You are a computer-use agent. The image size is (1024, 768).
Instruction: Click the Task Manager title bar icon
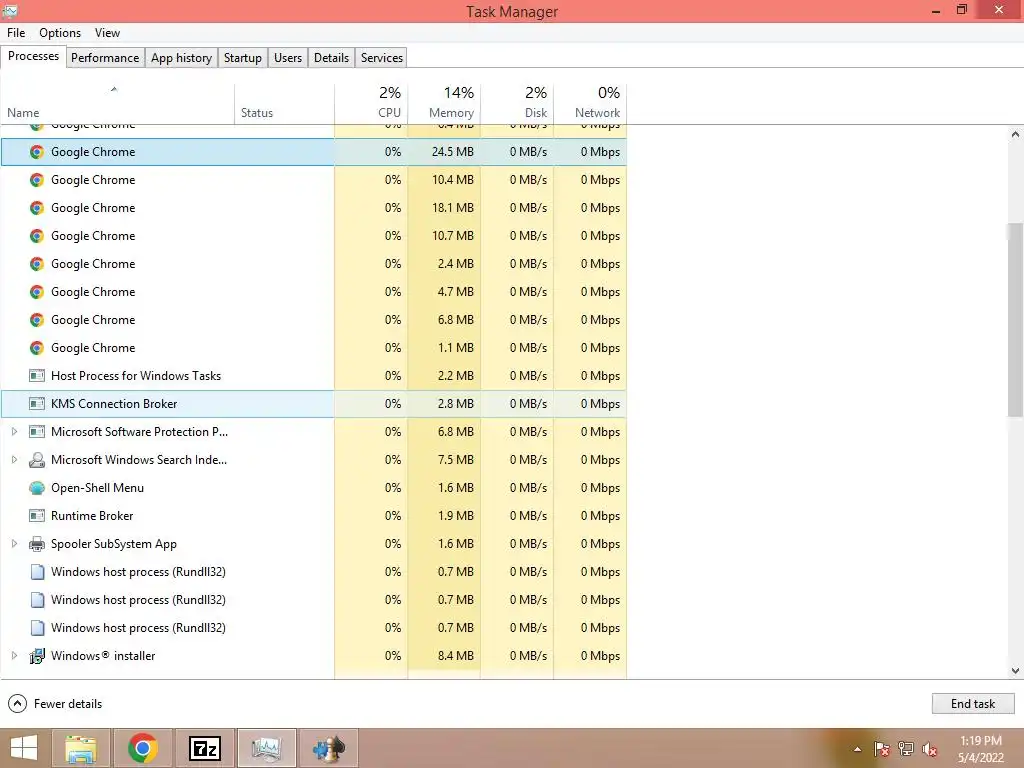[x=10, y=10]
